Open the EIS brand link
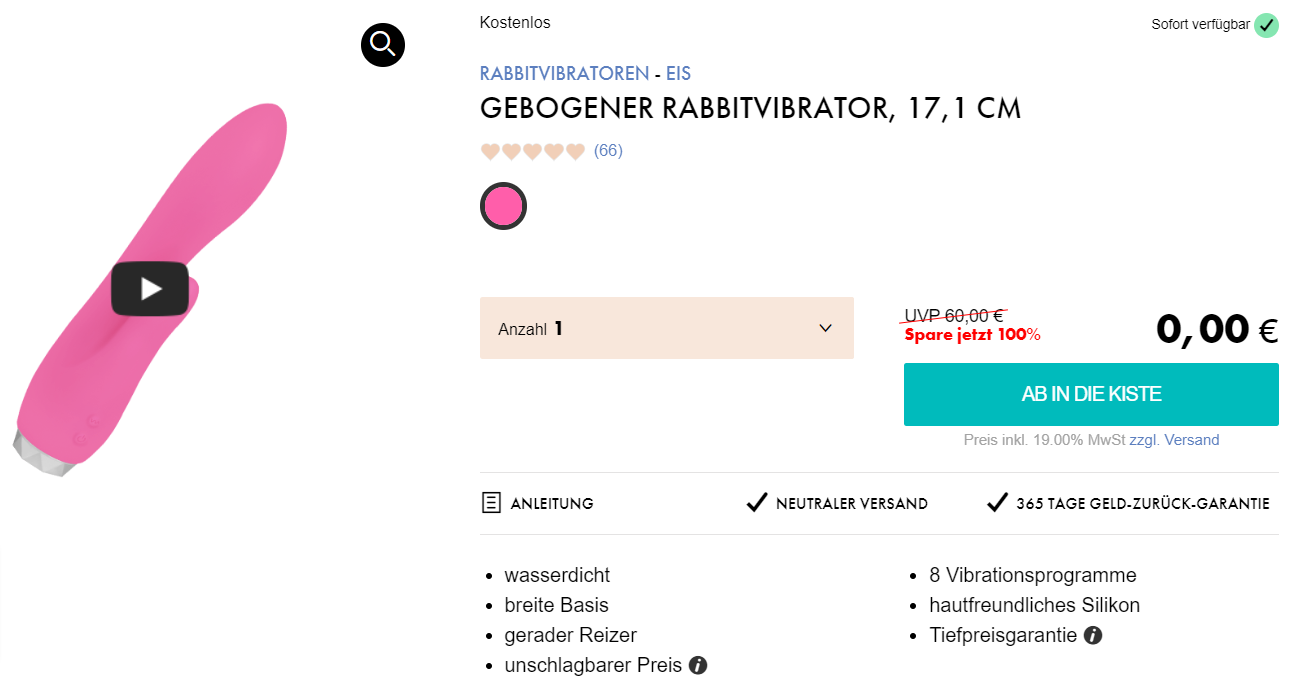Screen dimensions: 1292x682 point(678,74)
